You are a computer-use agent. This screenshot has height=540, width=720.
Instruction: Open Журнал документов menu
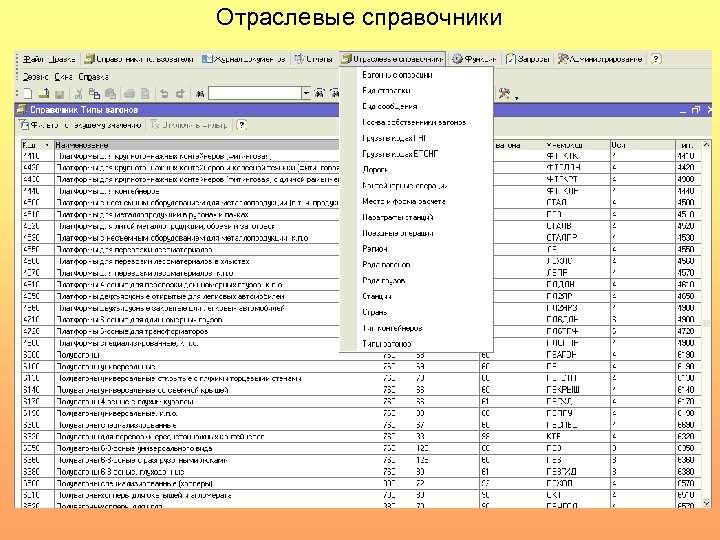click(x=243, y=59)
